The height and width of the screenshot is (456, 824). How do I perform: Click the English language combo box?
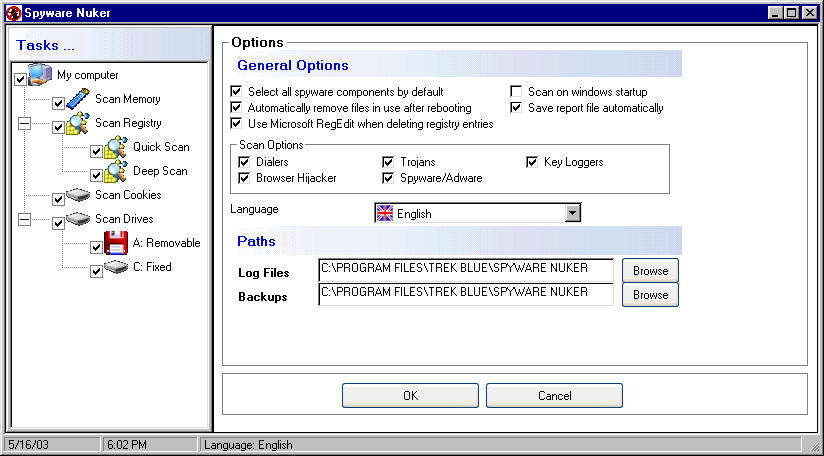(x=477, y=213)
